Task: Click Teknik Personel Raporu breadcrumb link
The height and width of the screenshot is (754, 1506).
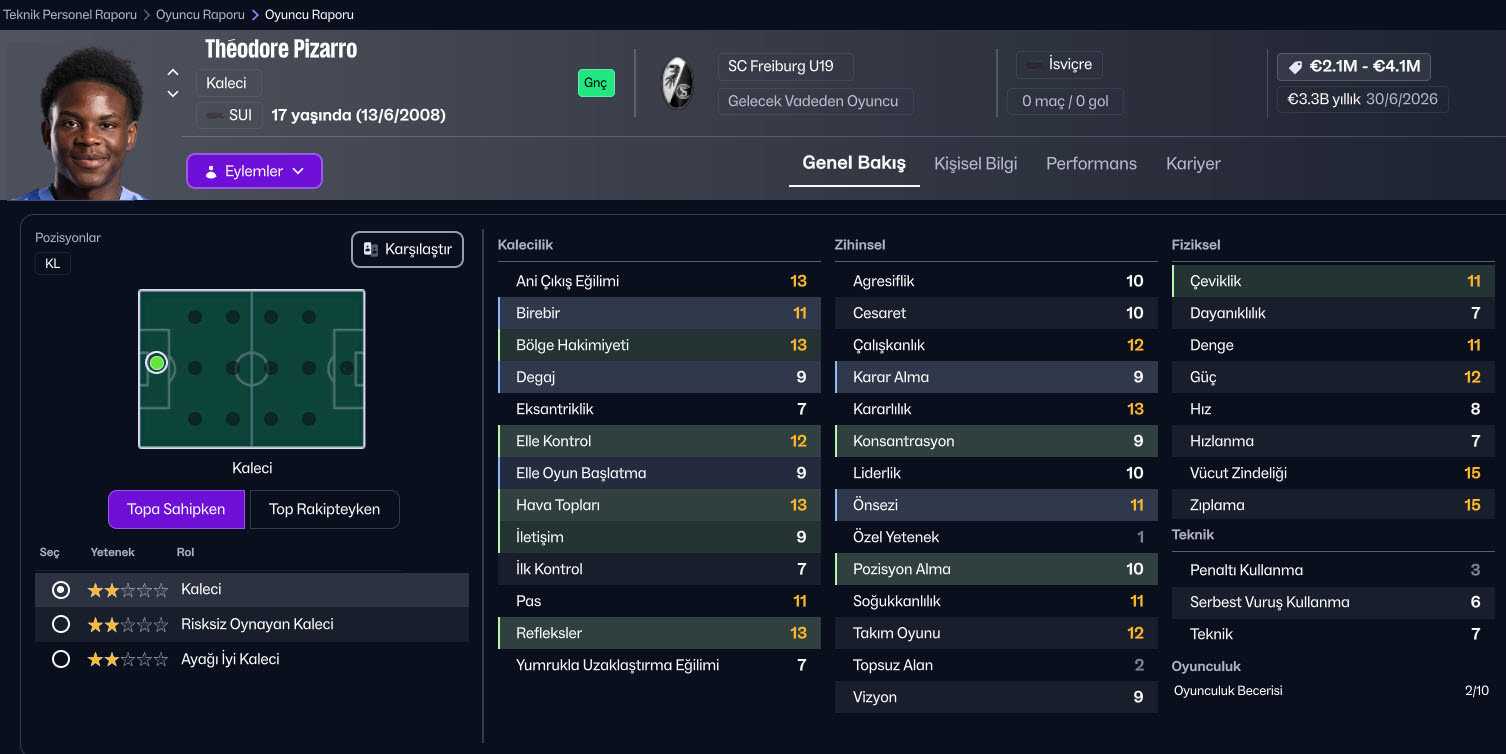Action: (x=70, y=15)
